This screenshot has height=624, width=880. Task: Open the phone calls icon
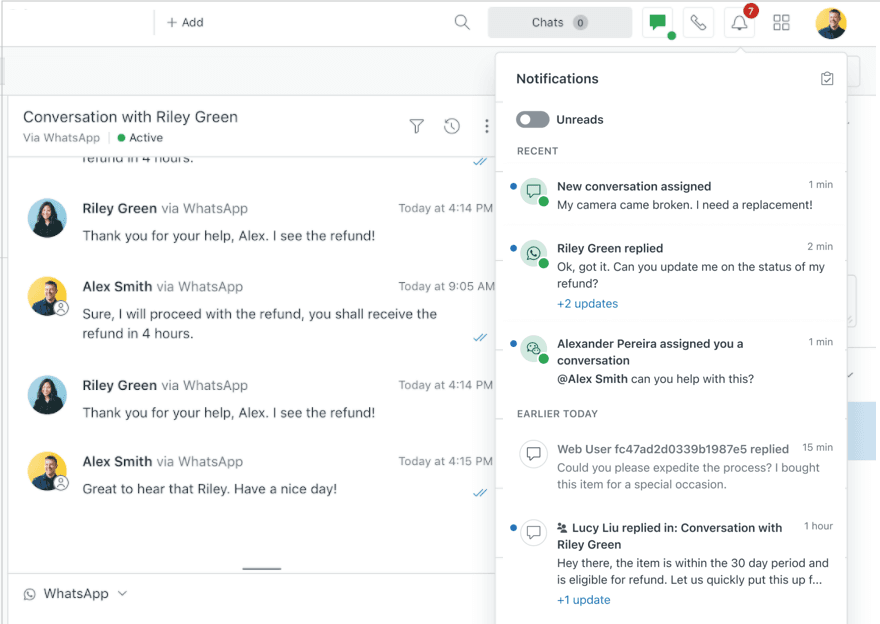(x=699, y=21)
